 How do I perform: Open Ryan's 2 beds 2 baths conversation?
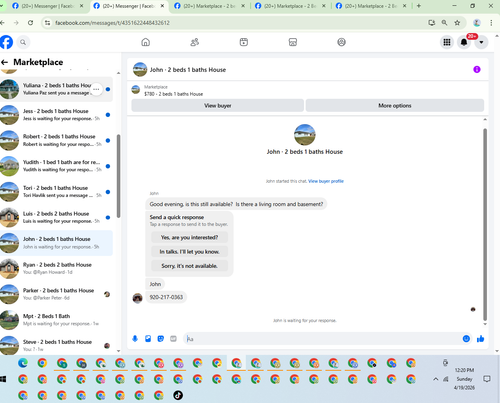56,269
